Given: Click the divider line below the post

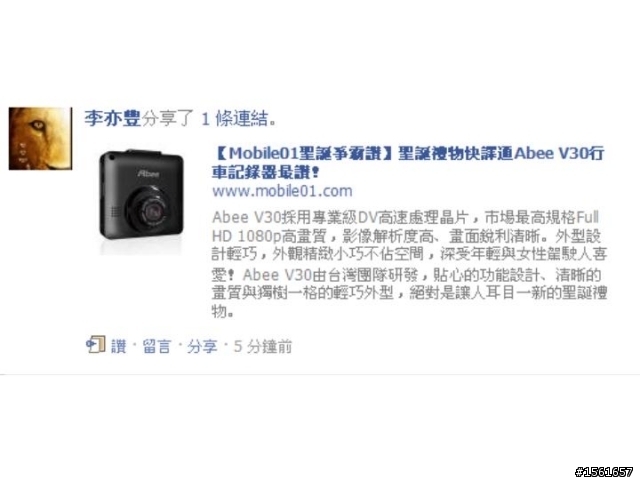Looking at the screenshot, I should tap(320, 374).
